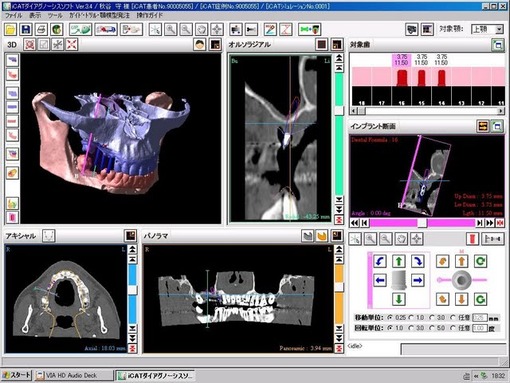Open the ガイド・ドリル・顎模型発注 menu
510x383 pixels.
[99, 15]
